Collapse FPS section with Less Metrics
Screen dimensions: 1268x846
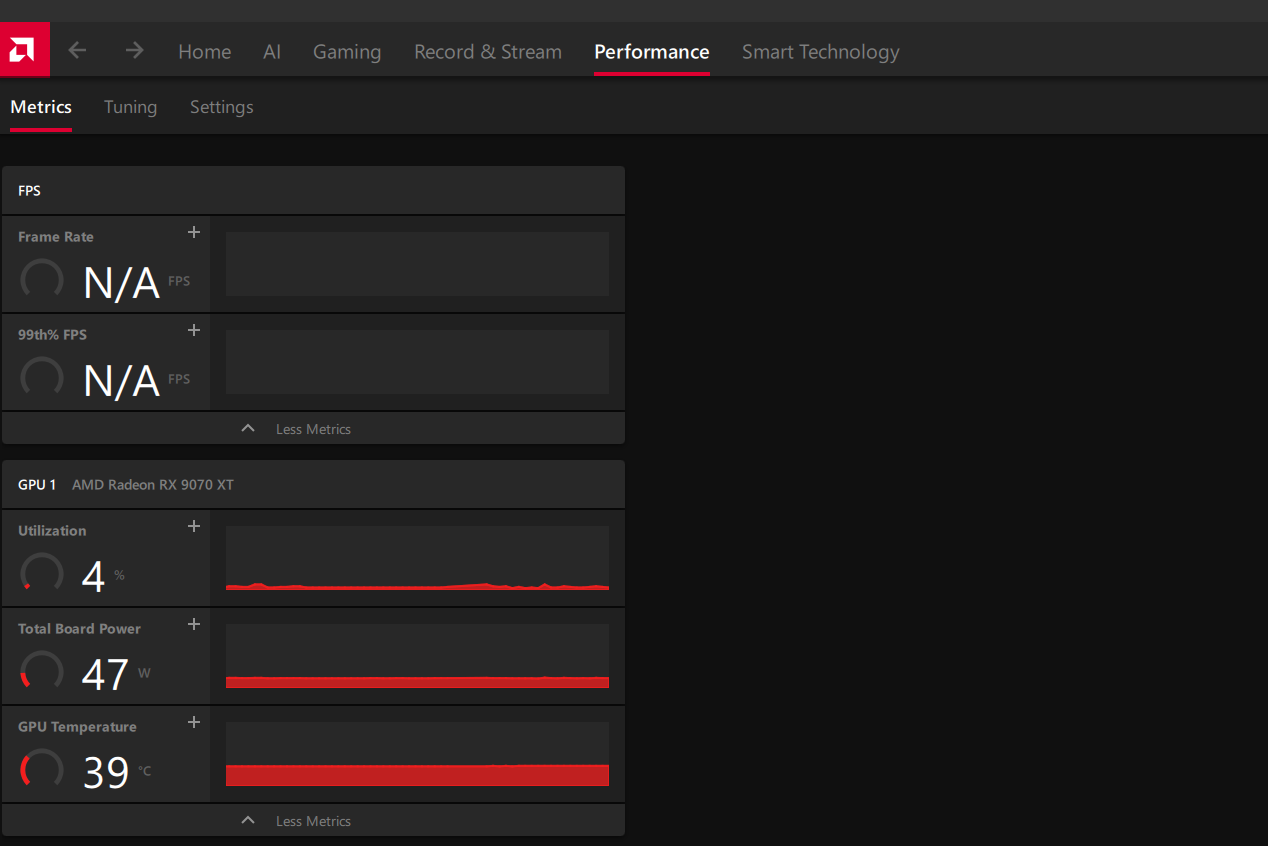[313, 429]
